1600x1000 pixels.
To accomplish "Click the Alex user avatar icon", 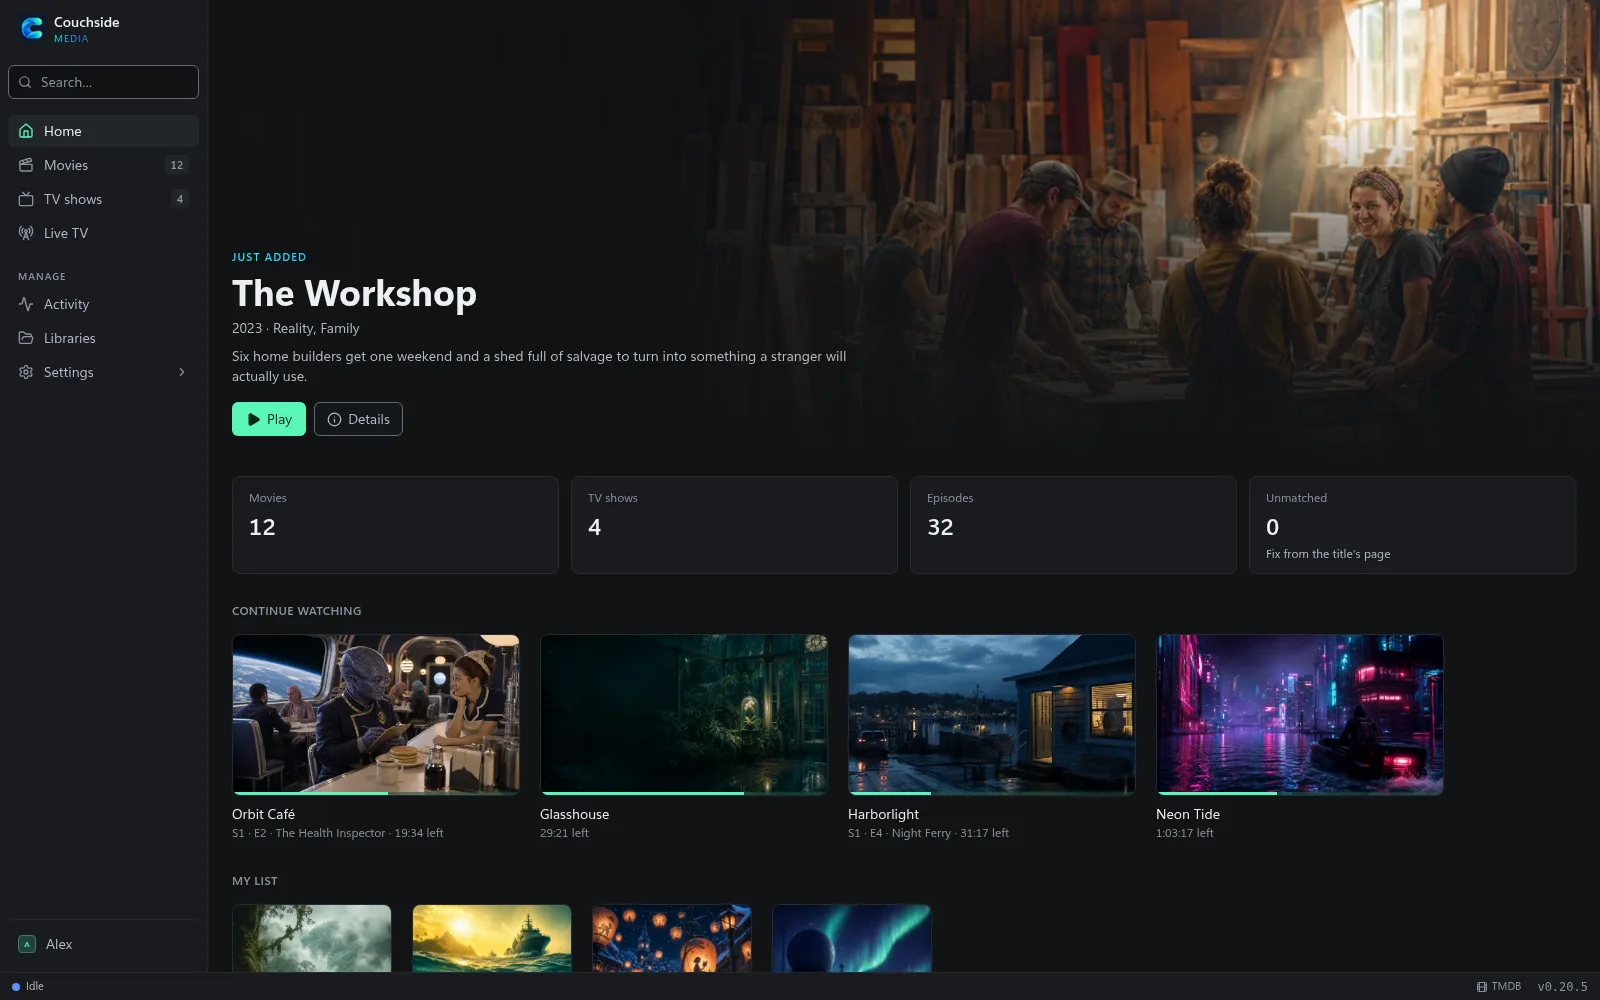I will click(27, 944).
